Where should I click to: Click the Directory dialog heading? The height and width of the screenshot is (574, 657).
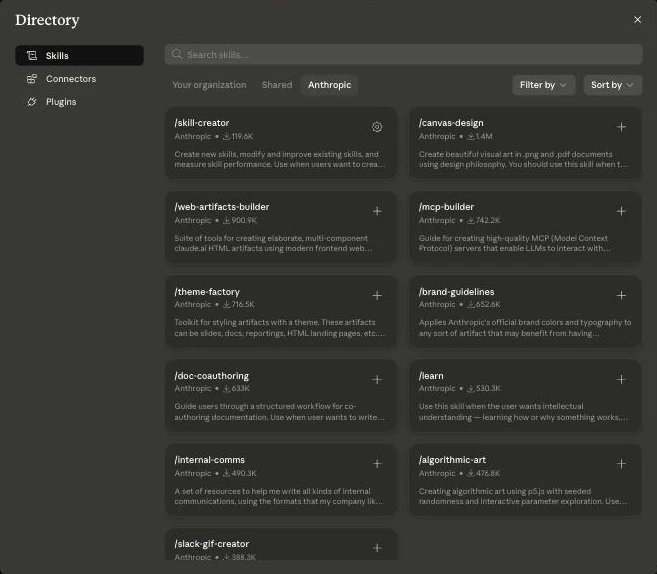click(x=47, y=20)
